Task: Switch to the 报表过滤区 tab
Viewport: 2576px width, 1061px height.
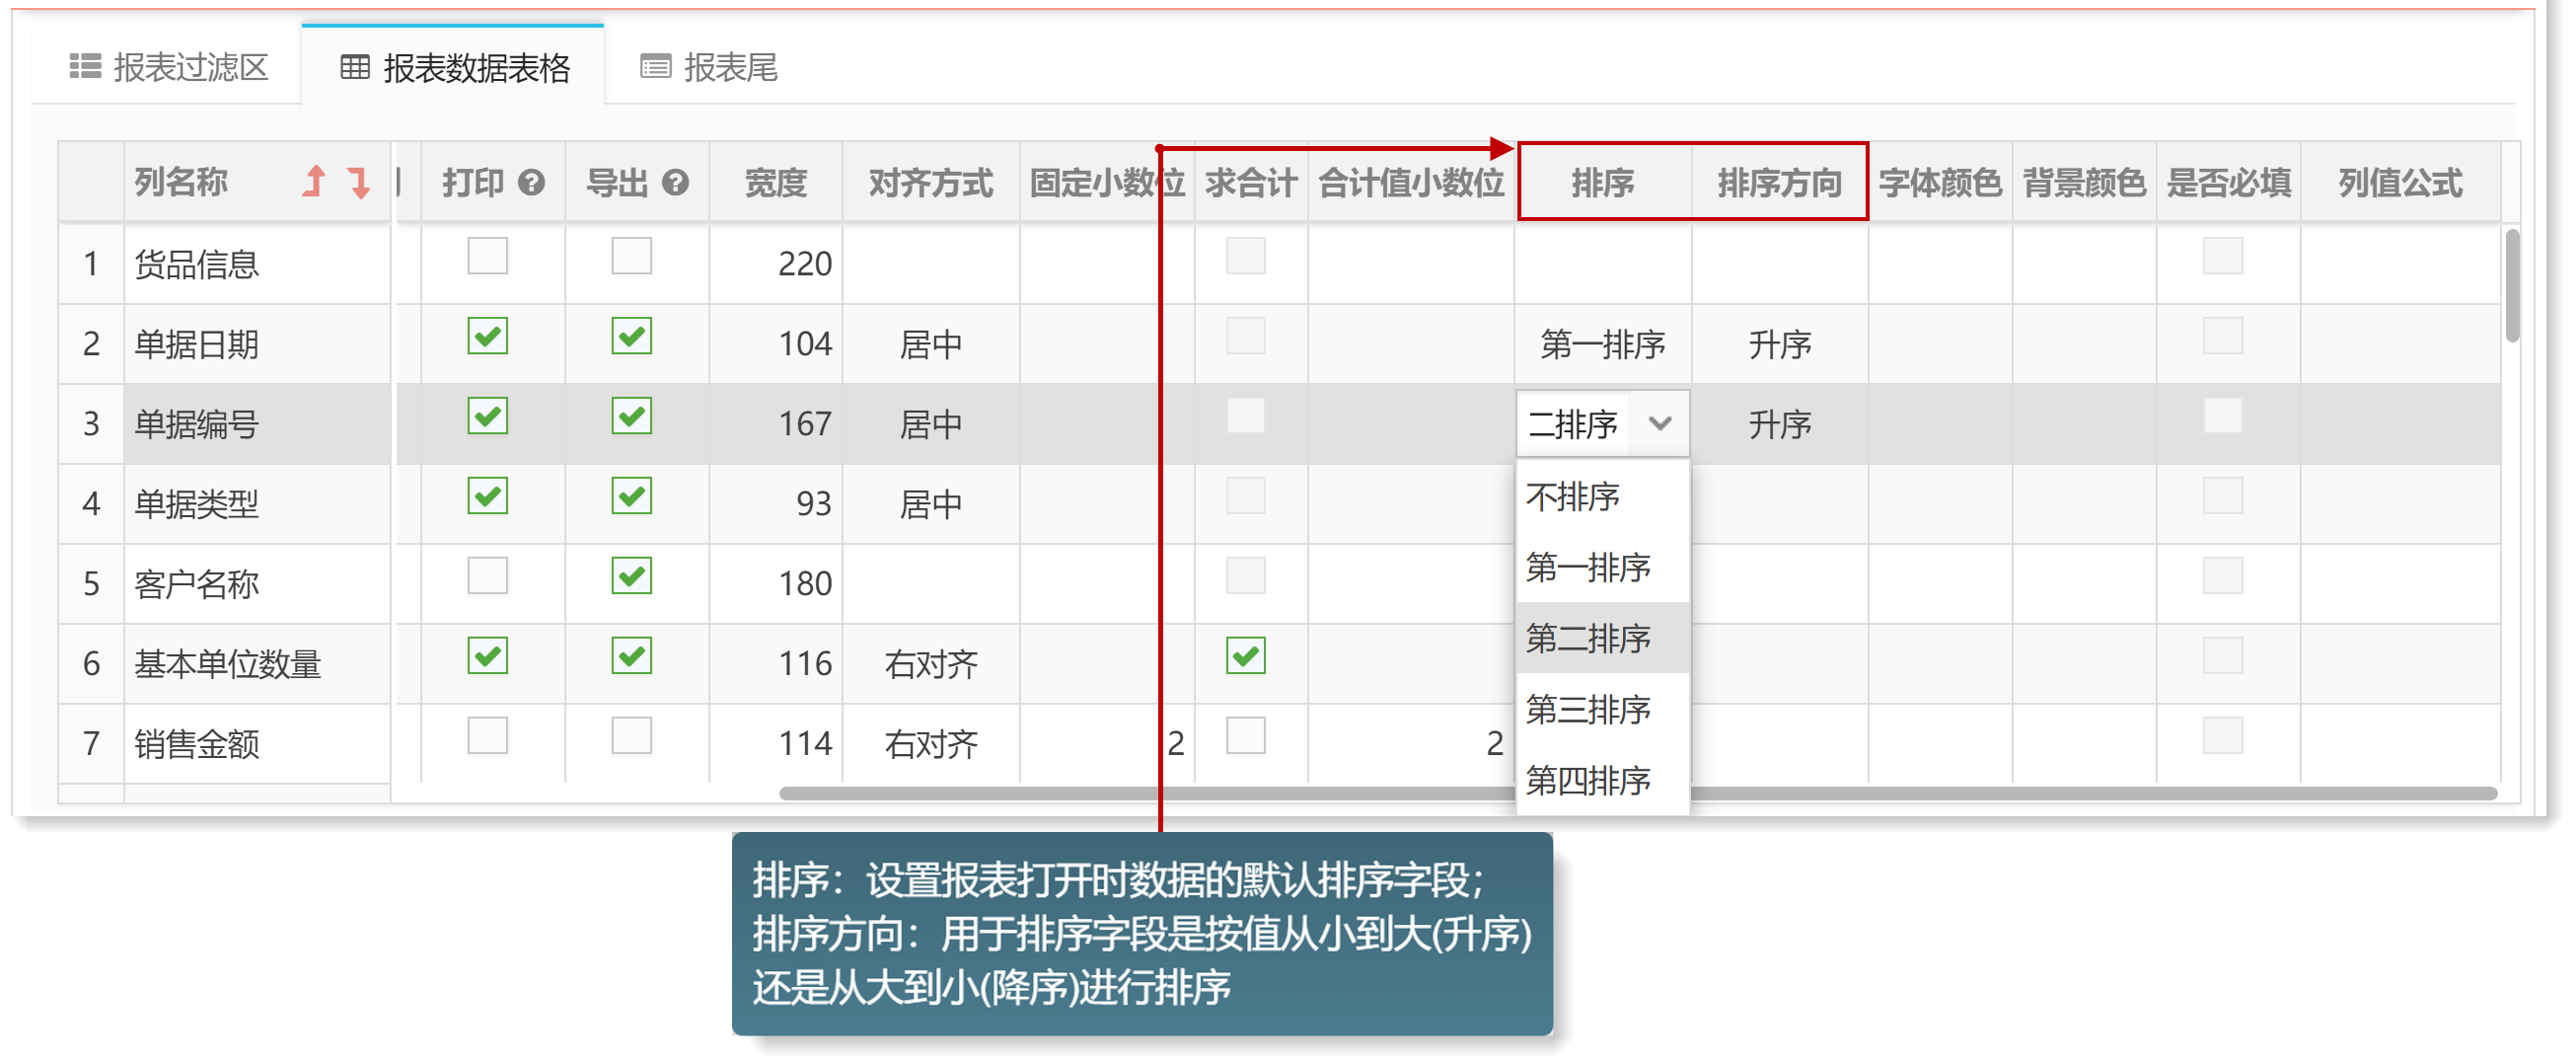Action: [x=168, y=67]
